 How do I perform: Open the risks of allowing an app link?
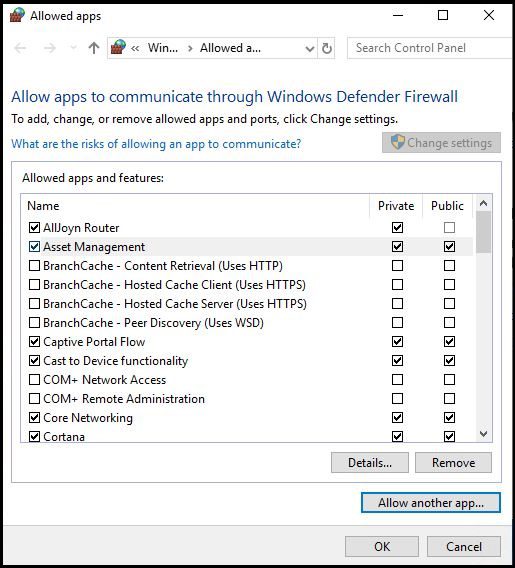156,144
